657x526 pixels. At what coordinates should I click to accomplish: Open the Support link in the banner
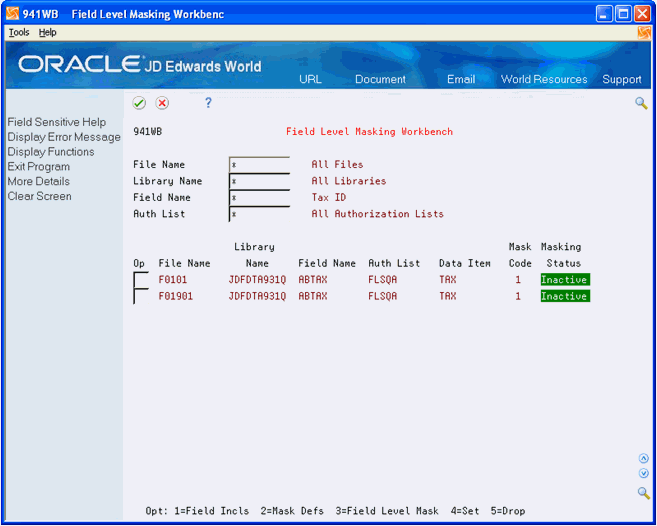pyautogui.click(x=622, y=79)
